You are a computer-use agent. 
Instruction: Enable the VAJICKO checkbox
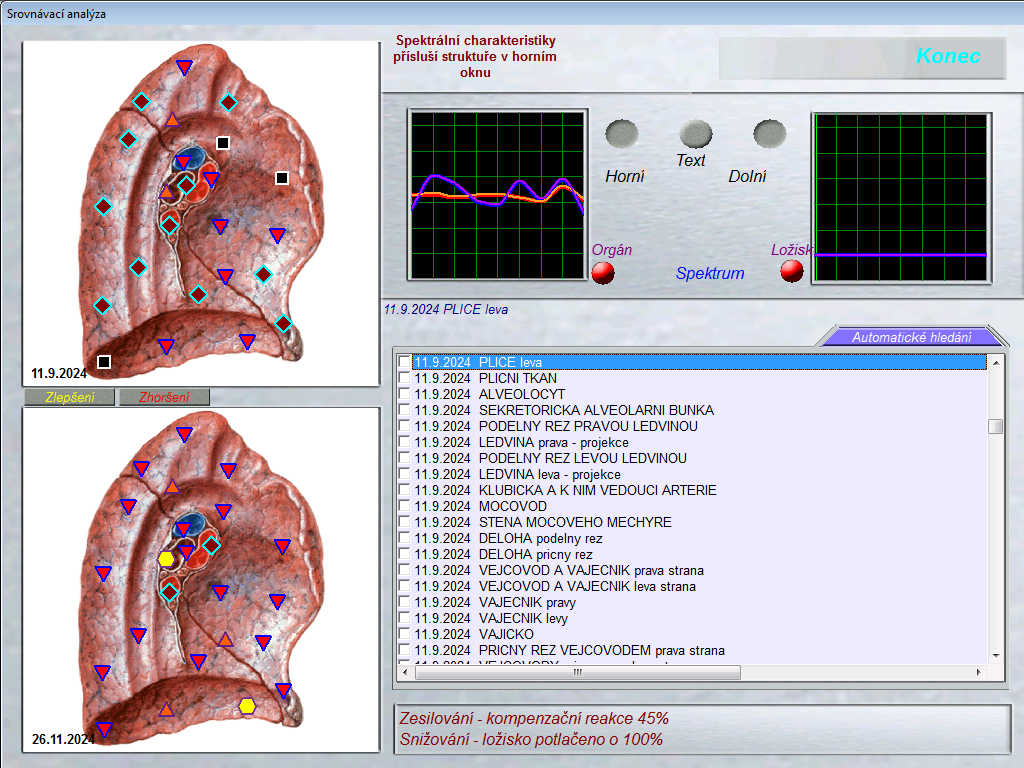pos(404,634)
